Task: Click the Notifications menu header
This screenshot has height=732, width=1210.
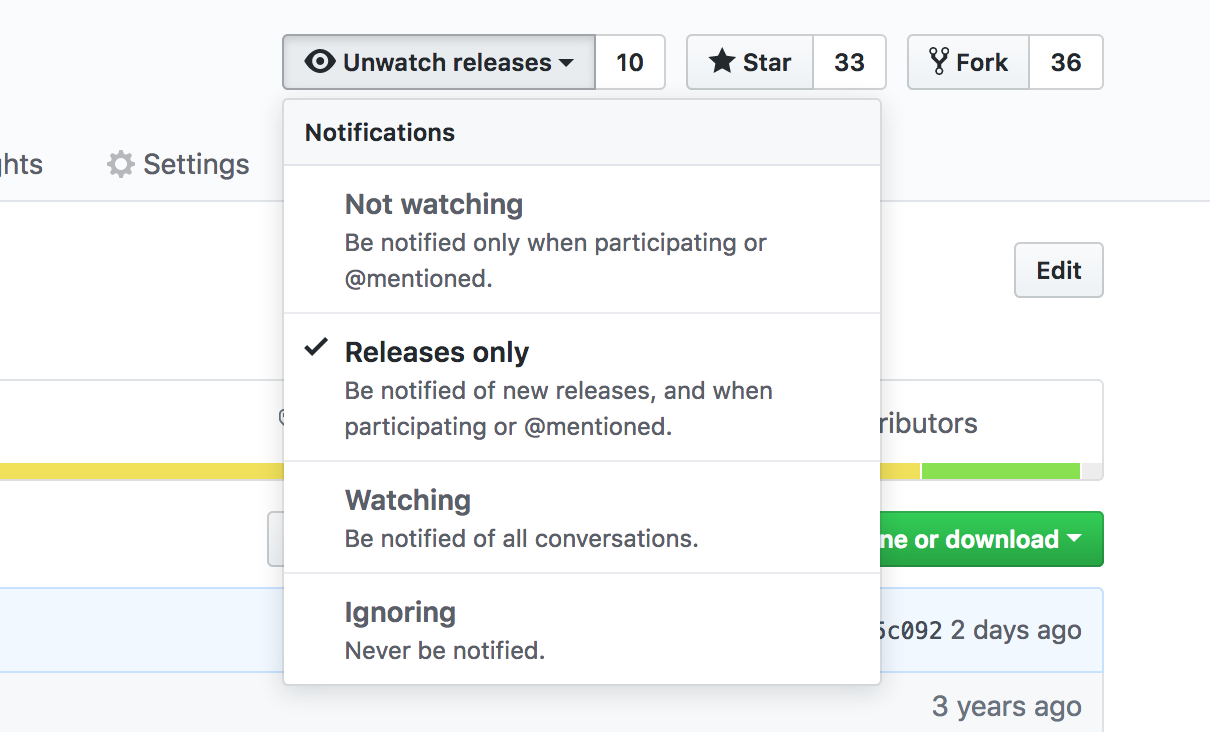Action: pyautogui.click(x=380, y=132)
